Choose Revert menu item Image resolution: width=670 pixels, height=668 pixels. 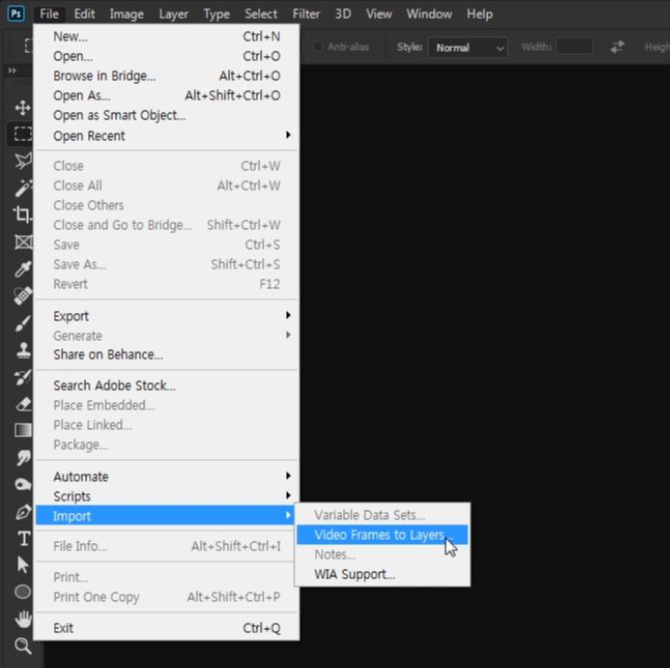pyautogui.click(x=167, y=284)
